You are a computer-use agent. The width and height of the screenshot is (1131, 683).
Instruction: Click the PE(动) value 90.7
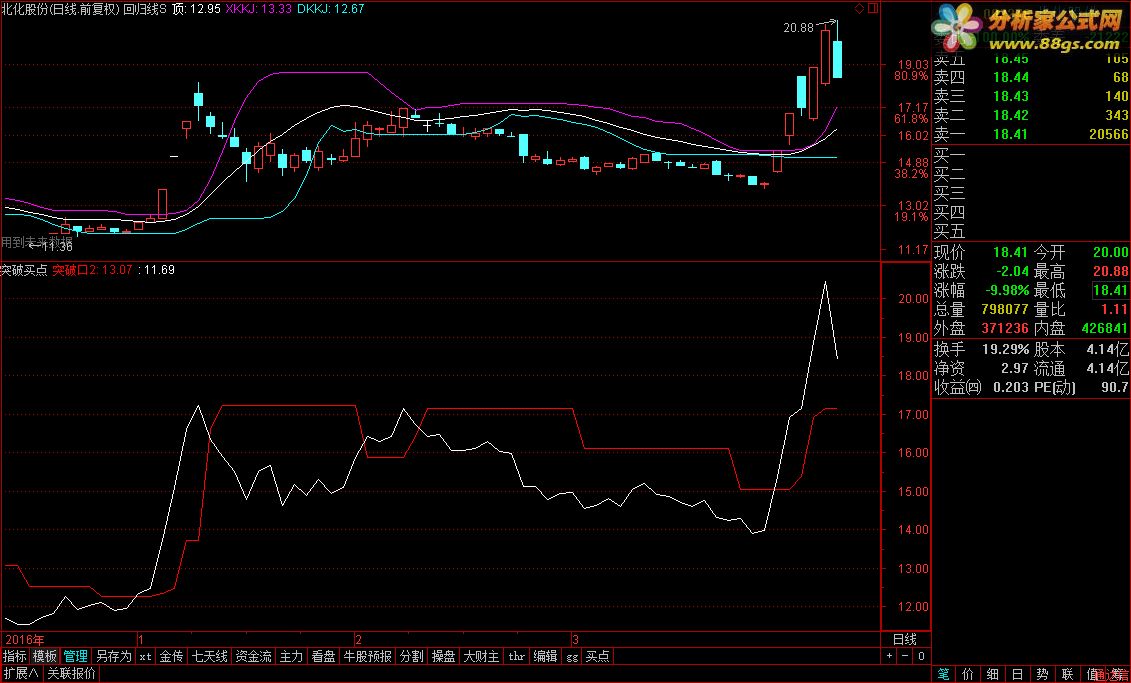click(1115, 387)
